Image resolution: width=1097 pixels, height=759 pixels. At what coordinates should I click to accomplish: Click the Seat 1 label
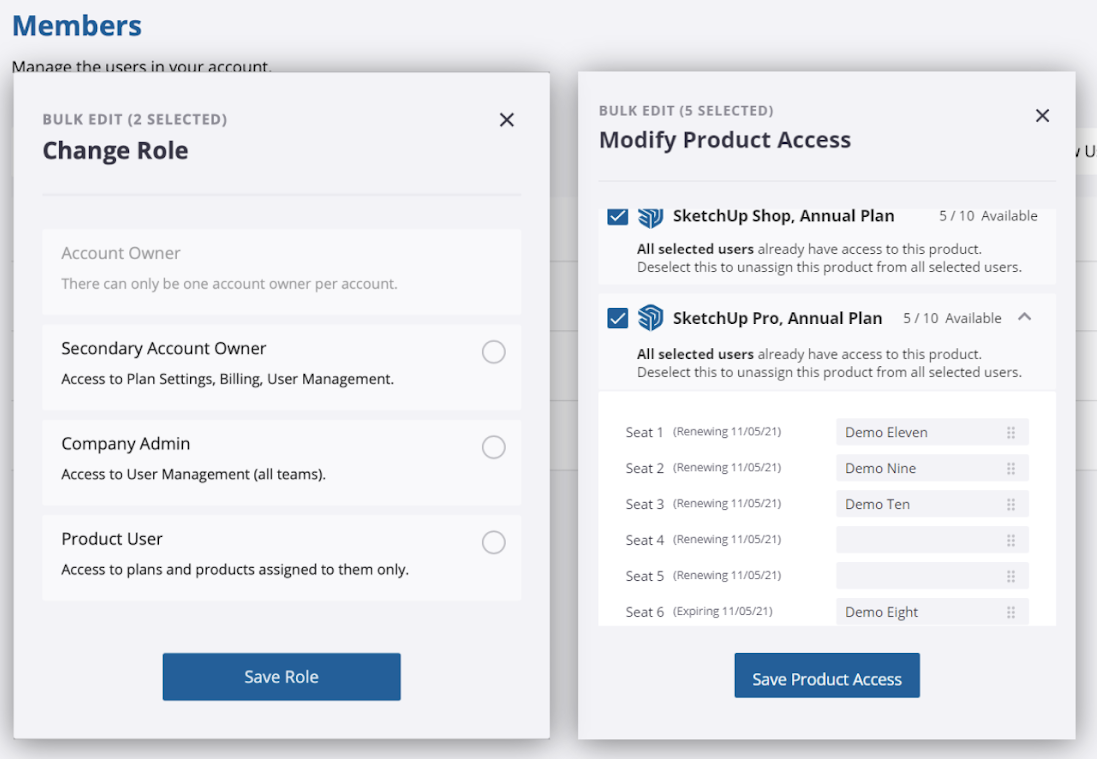[644, 432]
